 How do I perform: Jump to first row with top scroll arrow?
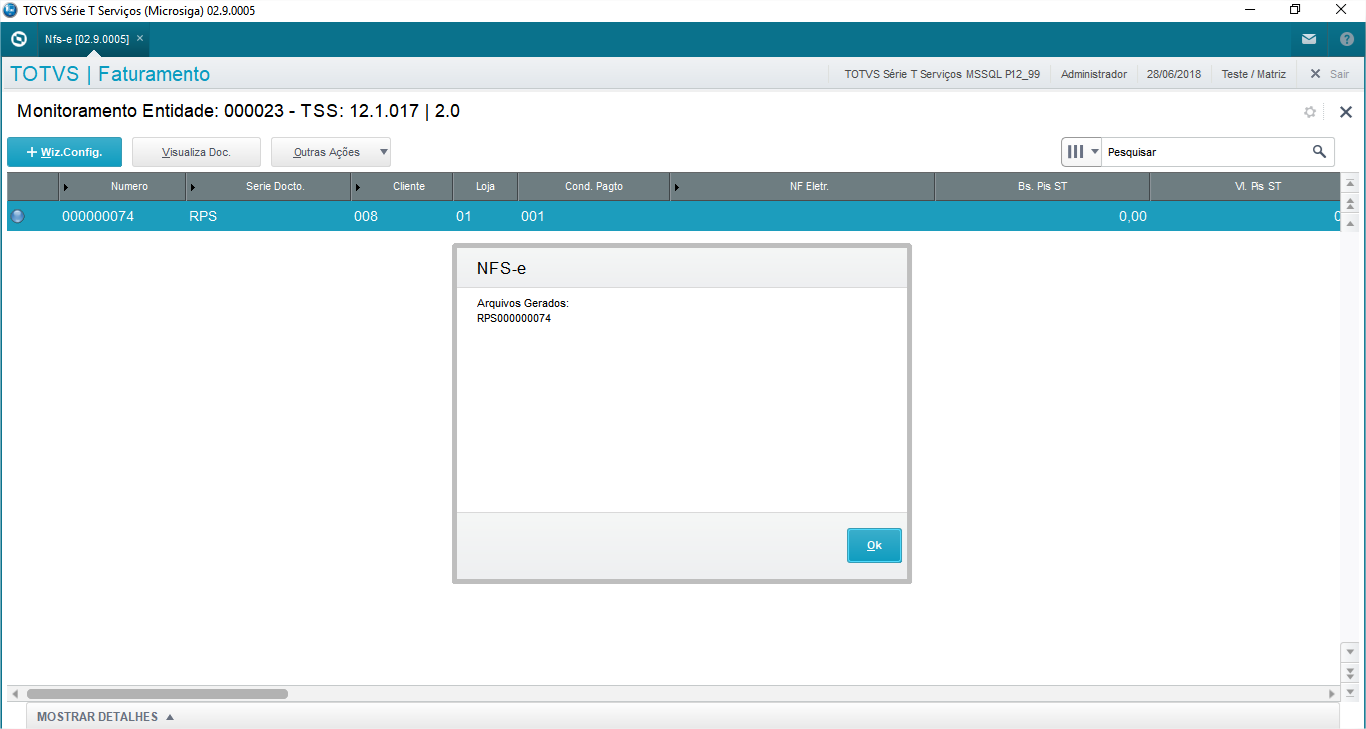[x=1350, y=184]
